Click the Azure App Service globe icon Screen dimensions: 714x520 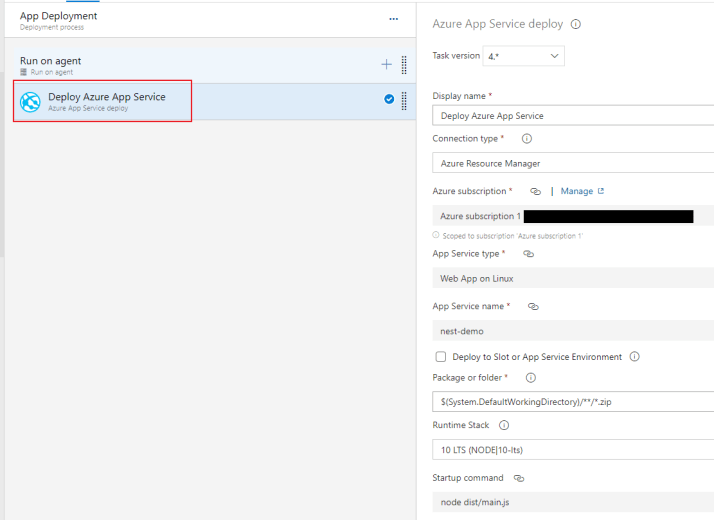pos(31,102)
